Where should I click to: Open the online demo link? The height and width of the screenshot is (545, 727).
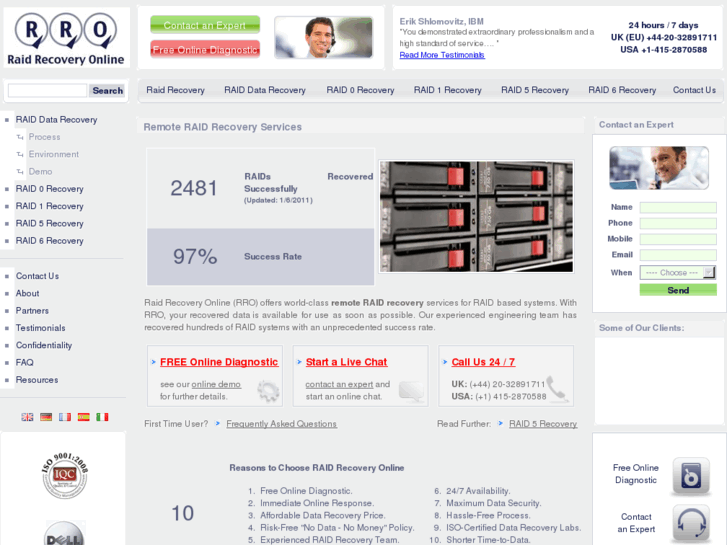tap(216, 385)
